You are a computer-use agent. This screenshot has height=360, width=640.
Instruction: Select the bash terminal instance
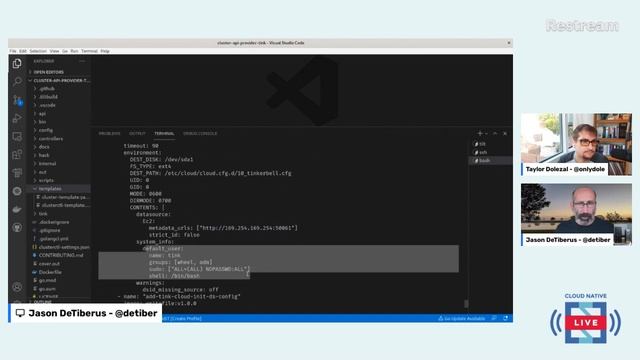click(491, 160)
